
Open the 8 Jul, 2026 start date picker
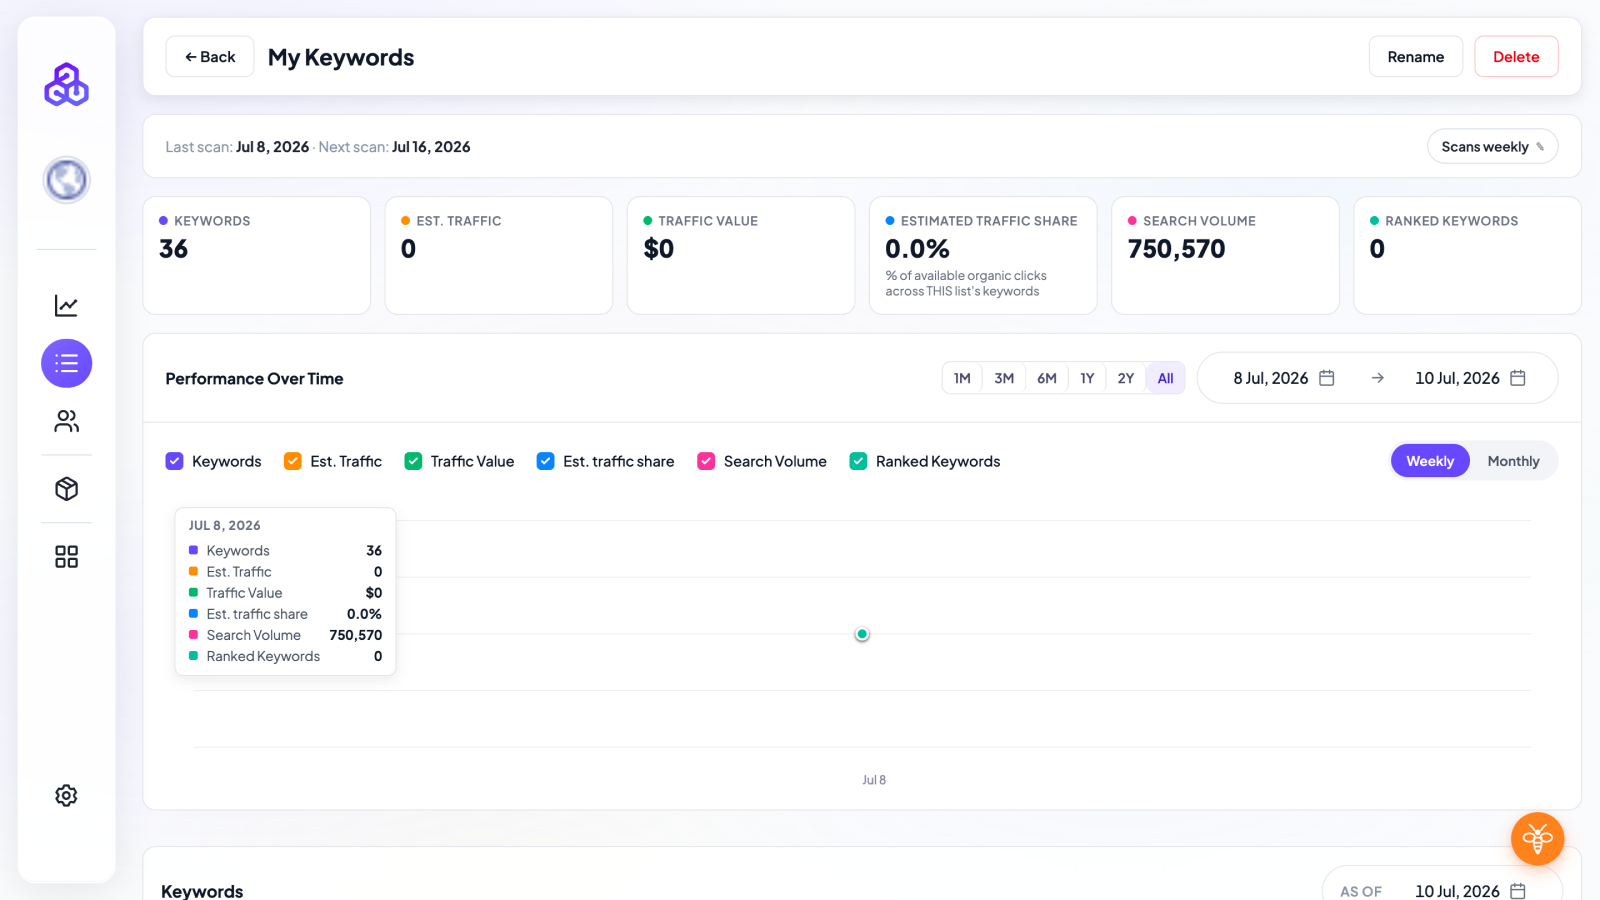[1284, 378]
